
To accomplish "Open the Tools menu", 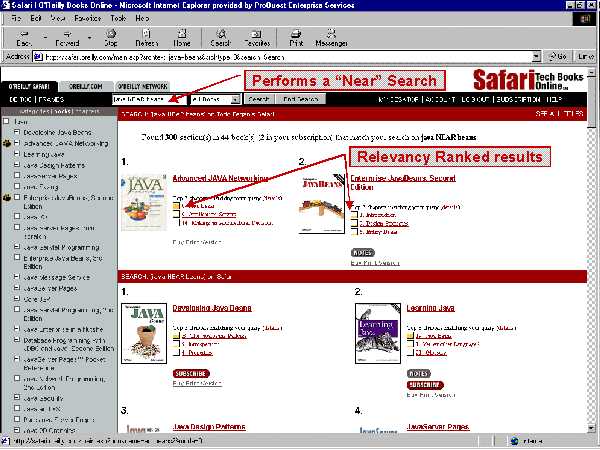I will [118, 18].
